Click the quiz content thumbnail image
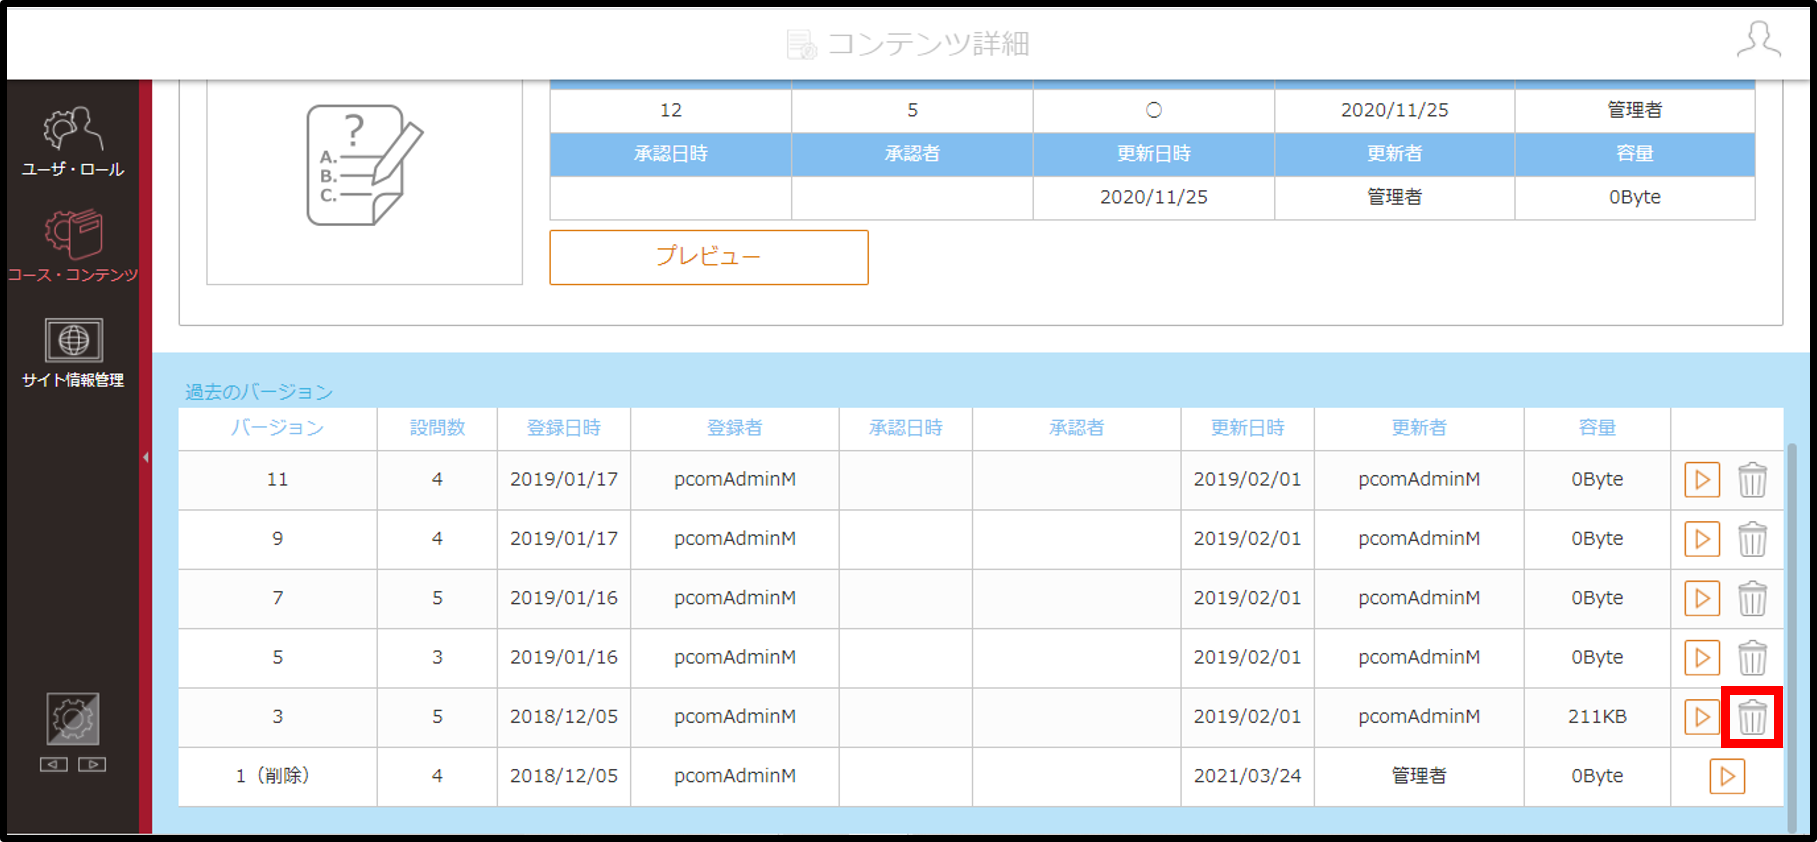This screenshot has width=1817, height=842. point(365,165)
